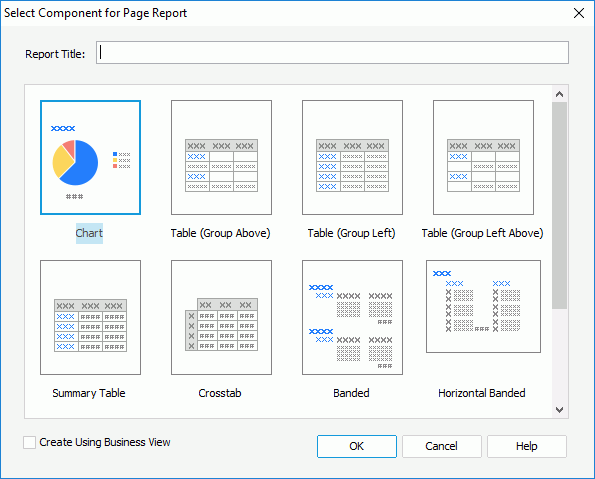Pick the Banded component icon
This screenshot has height=479, width=595.
click(352, 317)
